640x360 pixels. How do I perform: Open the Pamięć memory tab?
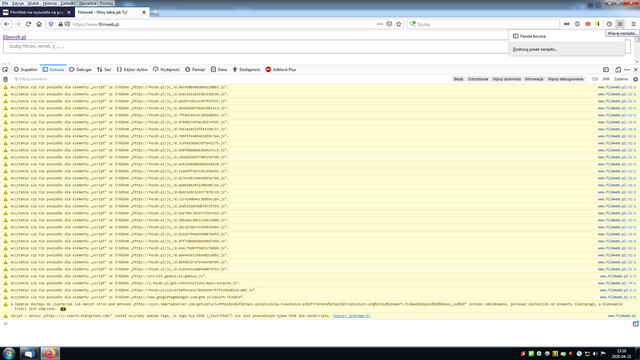(x=195, y=70)
